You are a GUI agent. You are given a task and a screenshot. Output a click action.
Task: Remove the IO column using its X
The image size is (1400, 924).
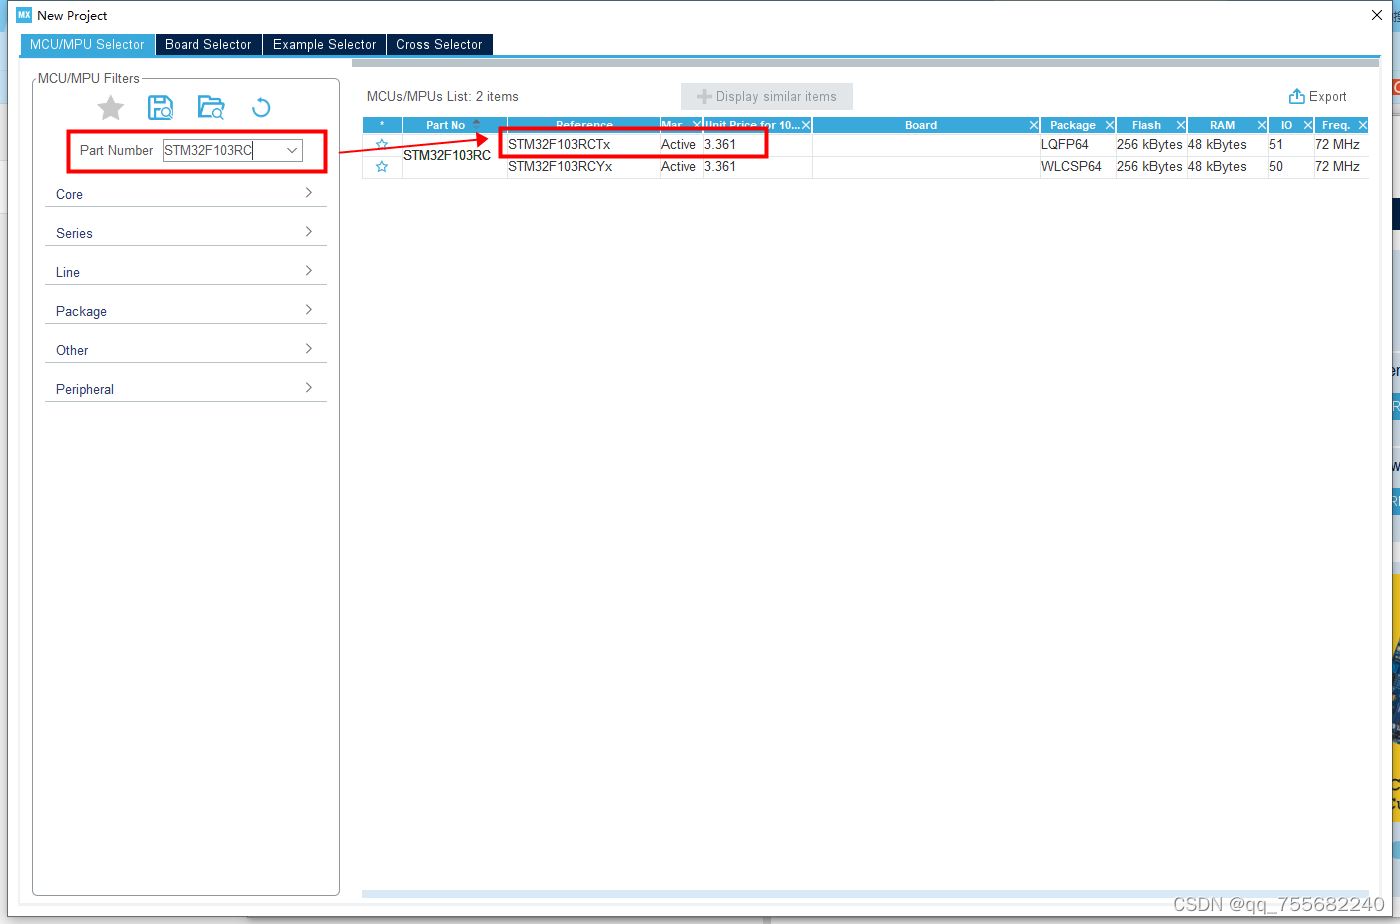point(1307,125)
